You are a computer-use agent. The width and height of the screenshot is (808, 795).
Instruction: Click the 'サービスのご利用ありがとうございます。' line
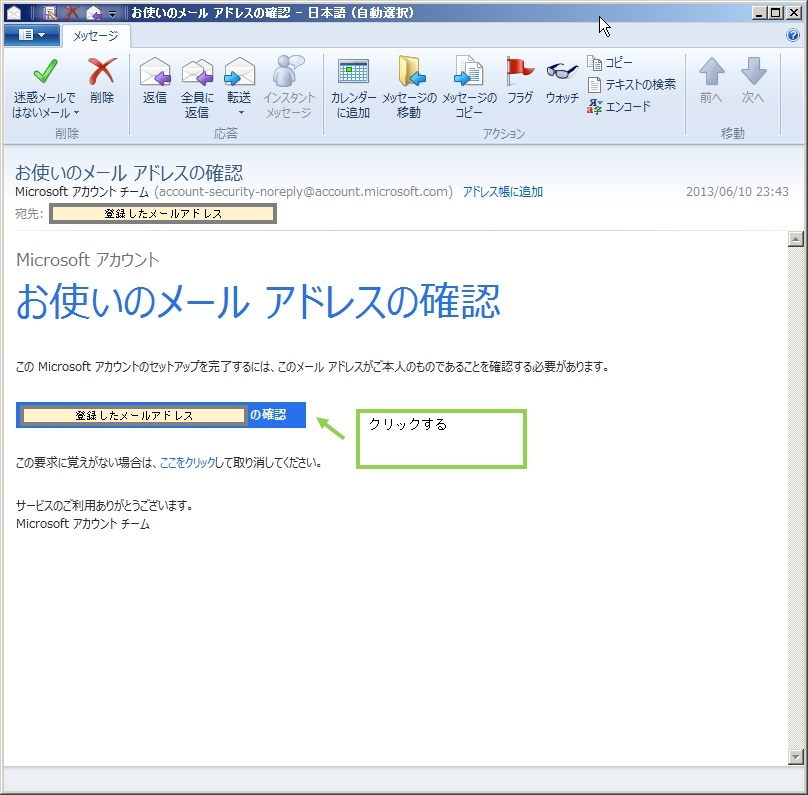pos(105,505)
